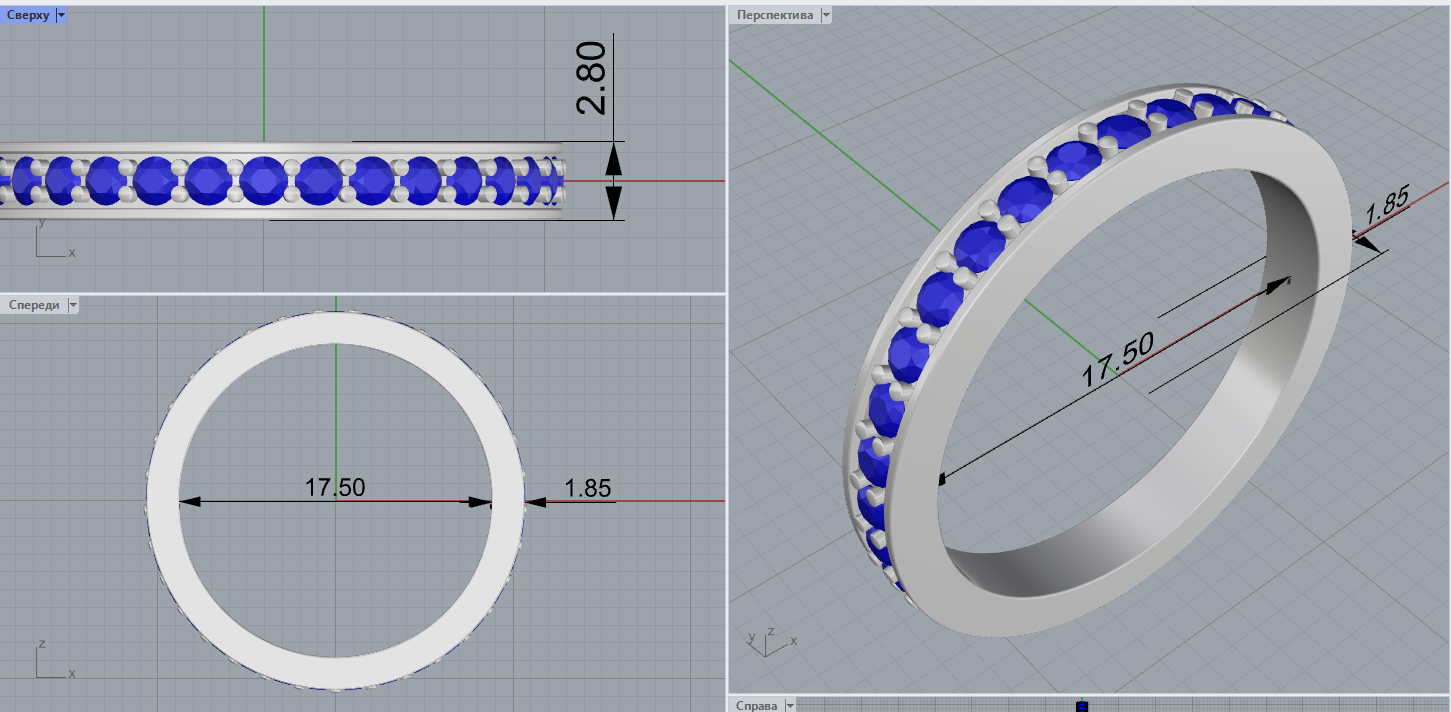Activate the Спереди viewport title
The image size is (1451, 712).
point(33,305)
